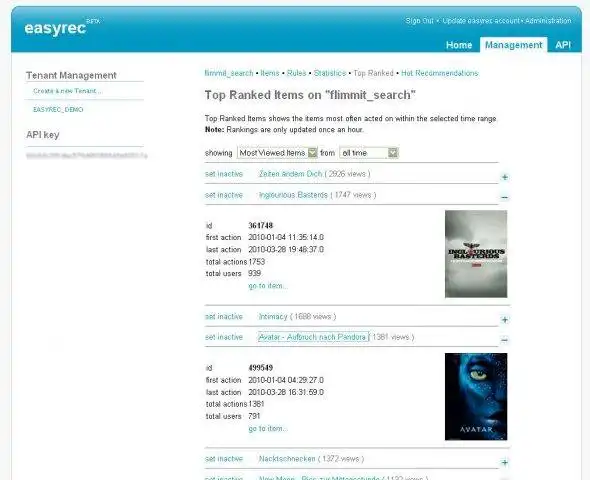The height and width of the screenshot is (480, 590).
Task: Collapse the Inglourious Basterds details
Action: point(505,197)
